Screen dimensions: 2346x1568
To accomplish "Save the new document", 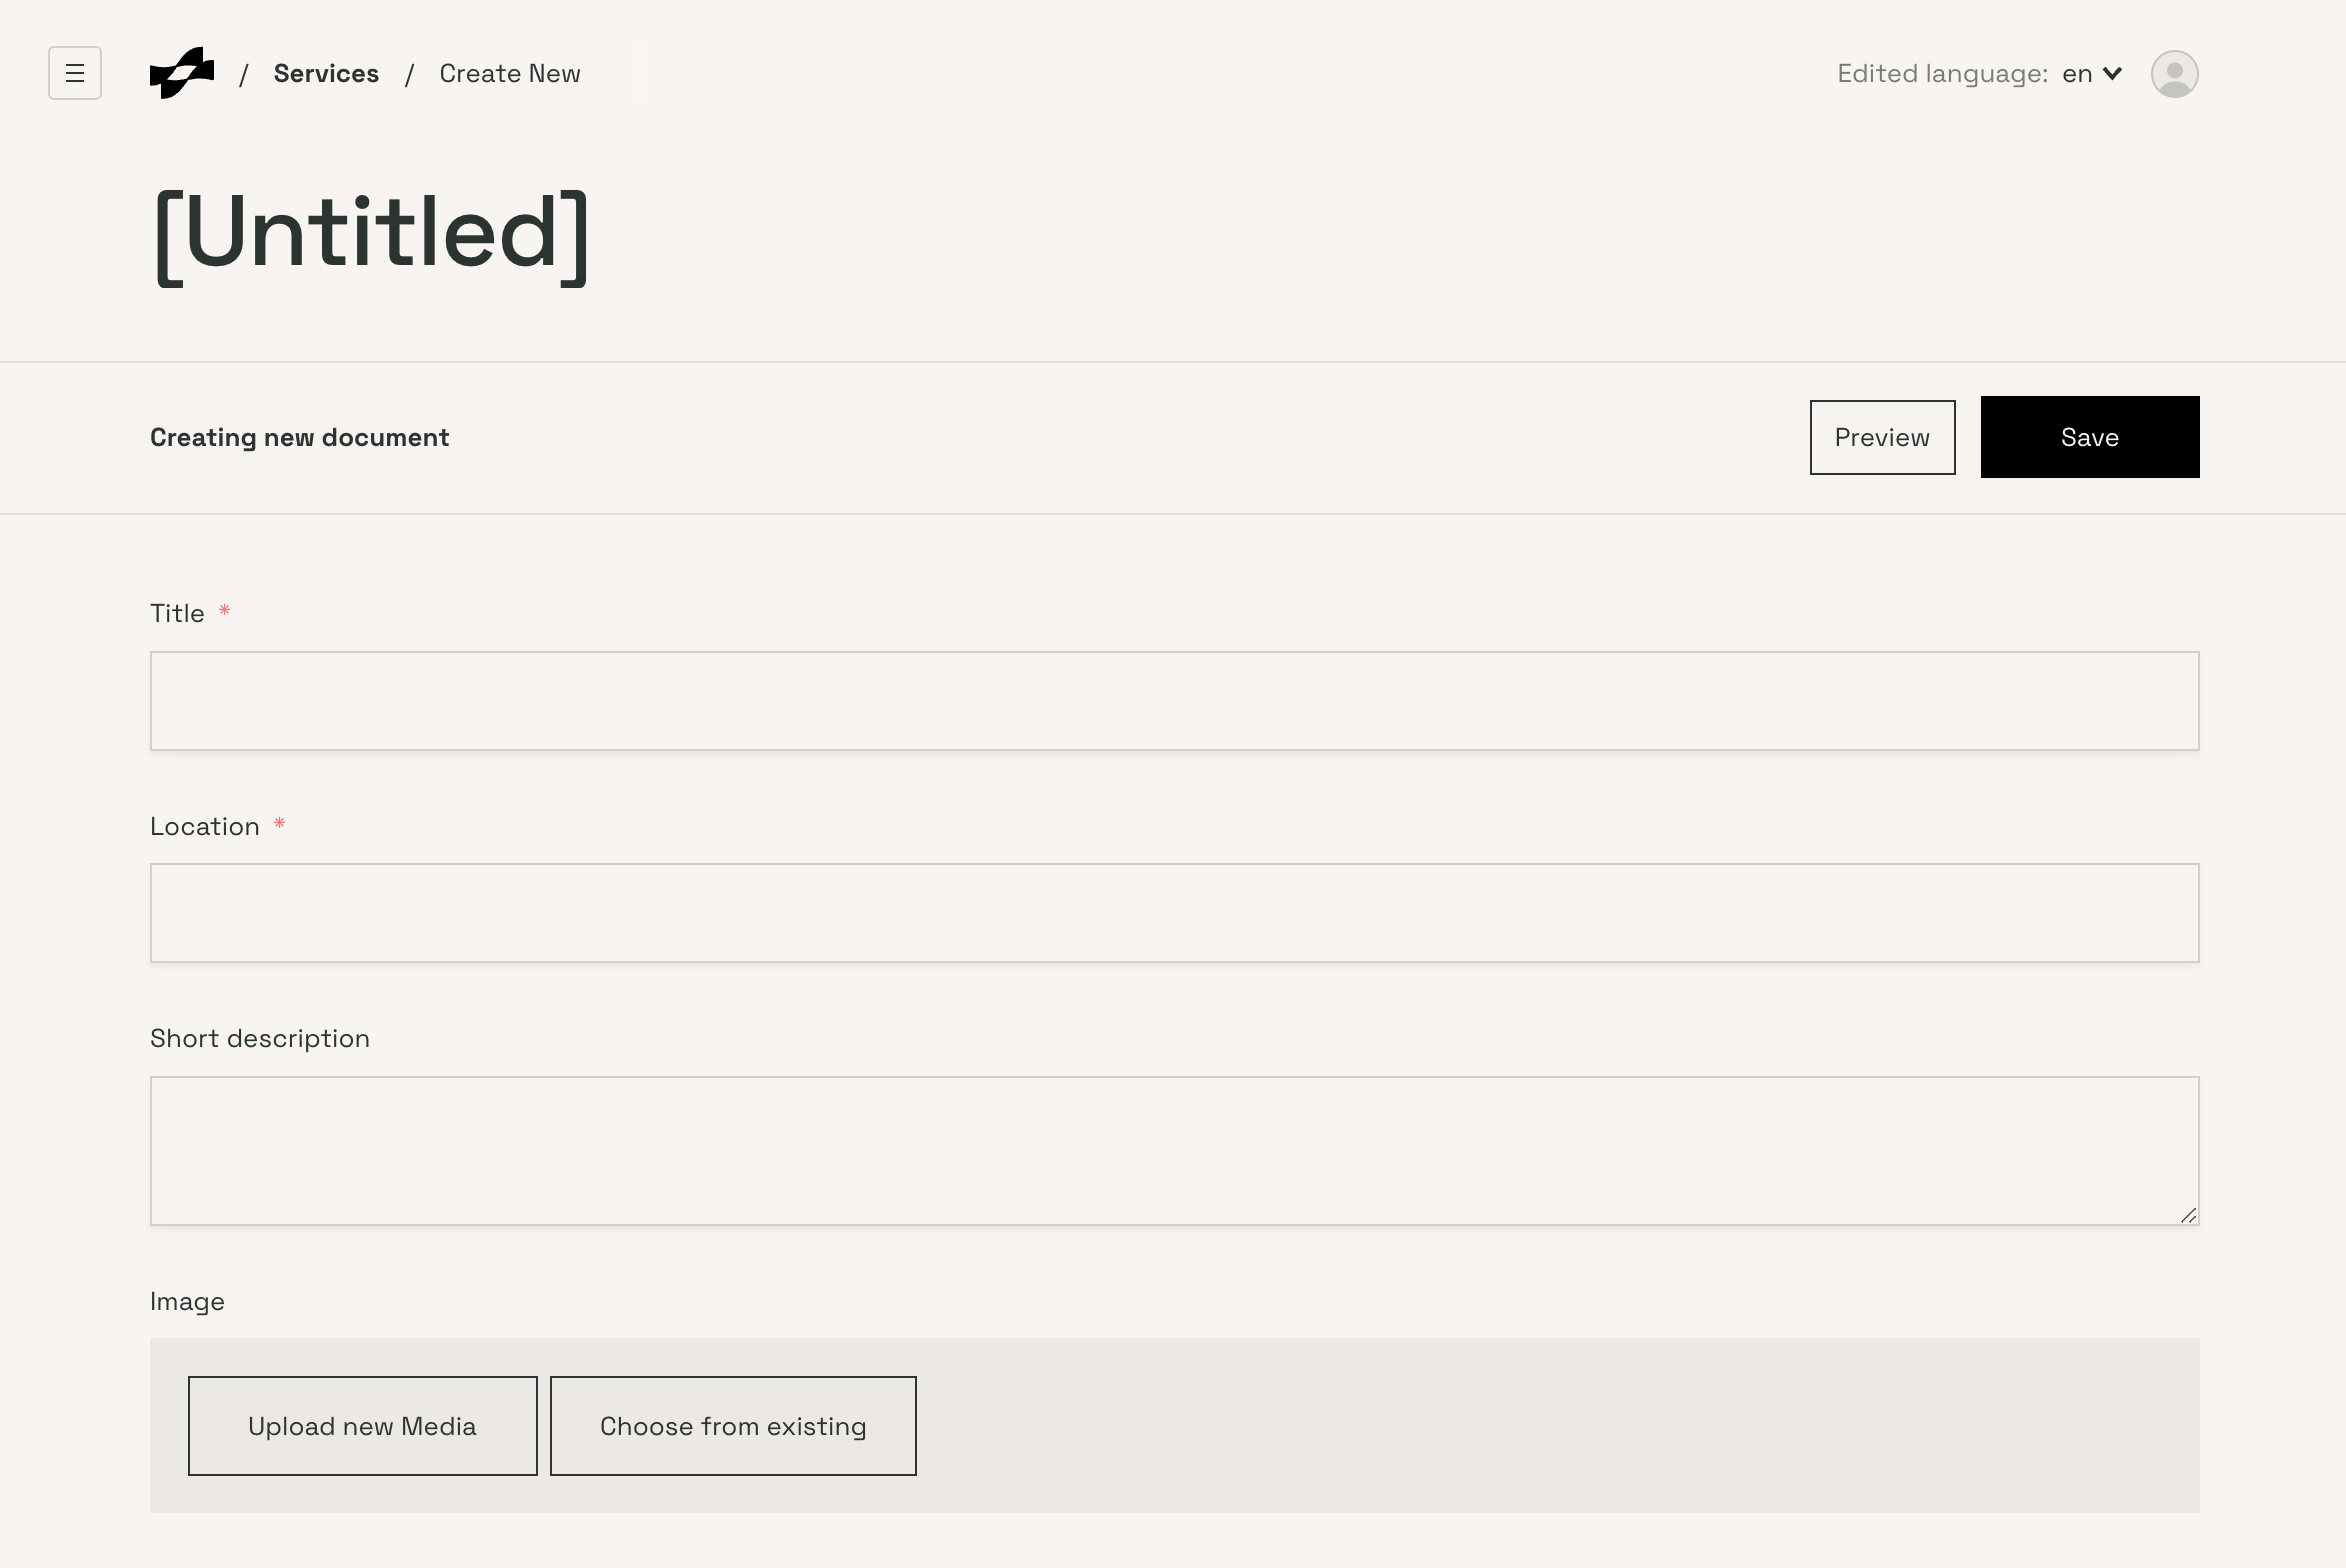I will (2090, 437).
